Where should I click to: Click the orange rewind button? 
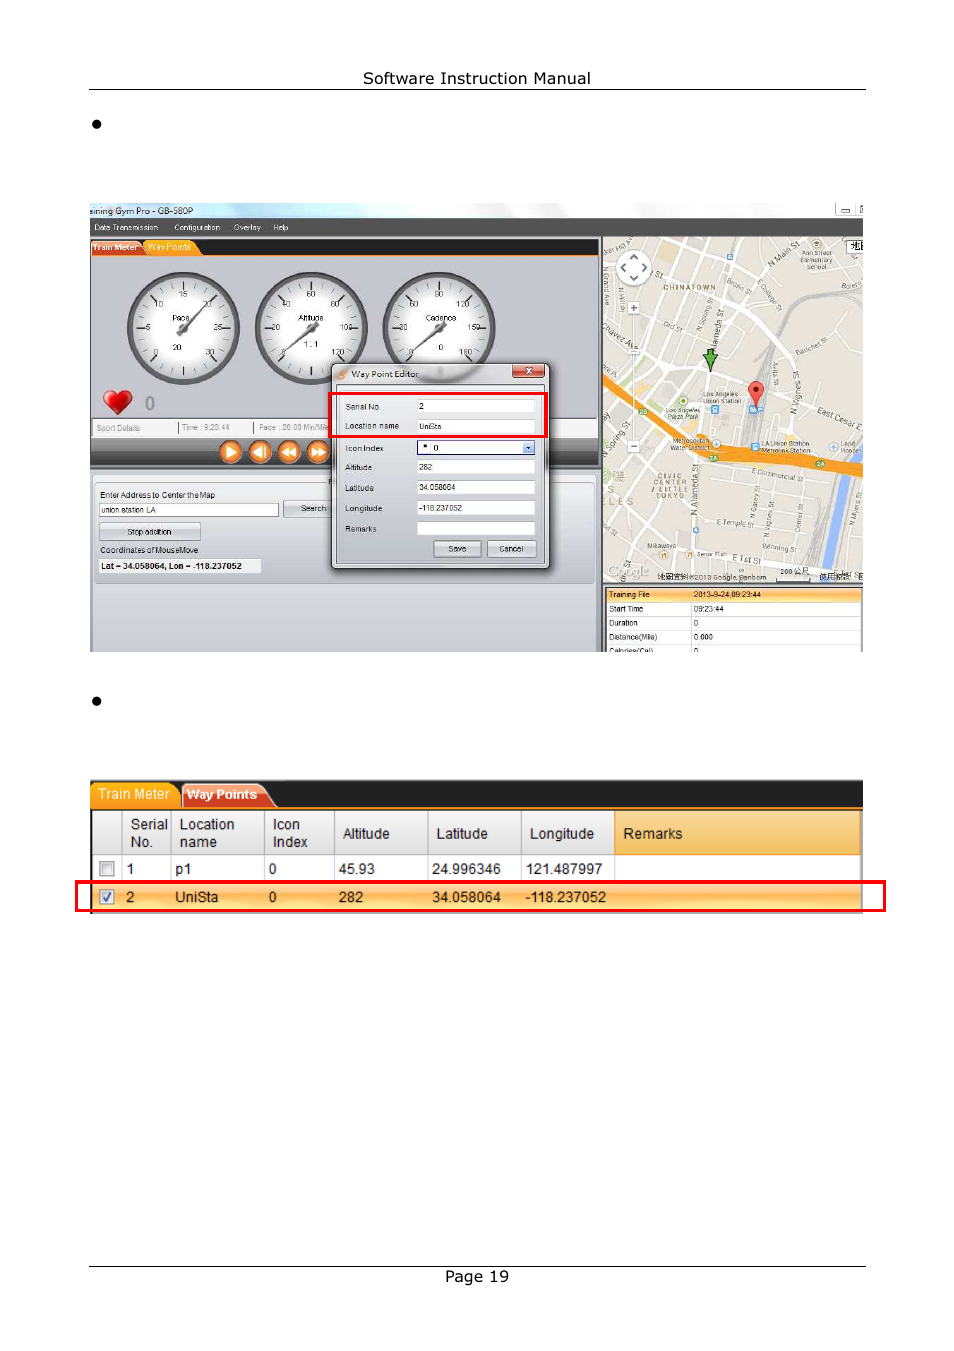[x=289, y=452]
